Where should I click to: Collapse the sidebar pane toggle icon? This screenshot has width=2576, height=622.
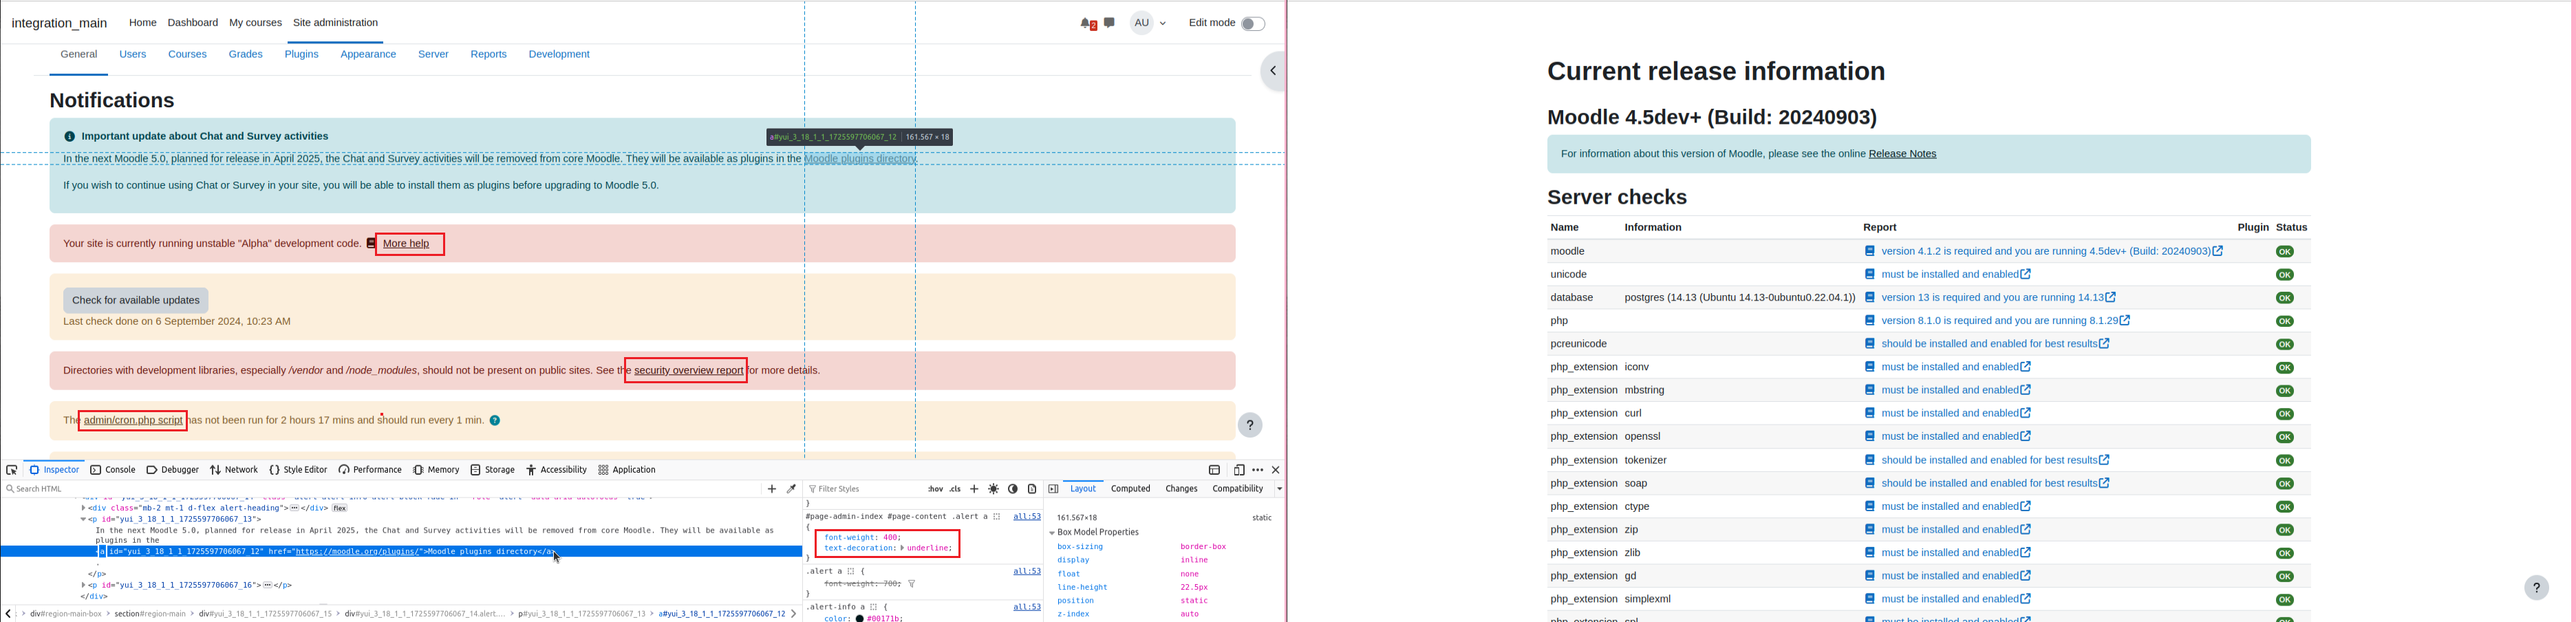click(1053, 489)
